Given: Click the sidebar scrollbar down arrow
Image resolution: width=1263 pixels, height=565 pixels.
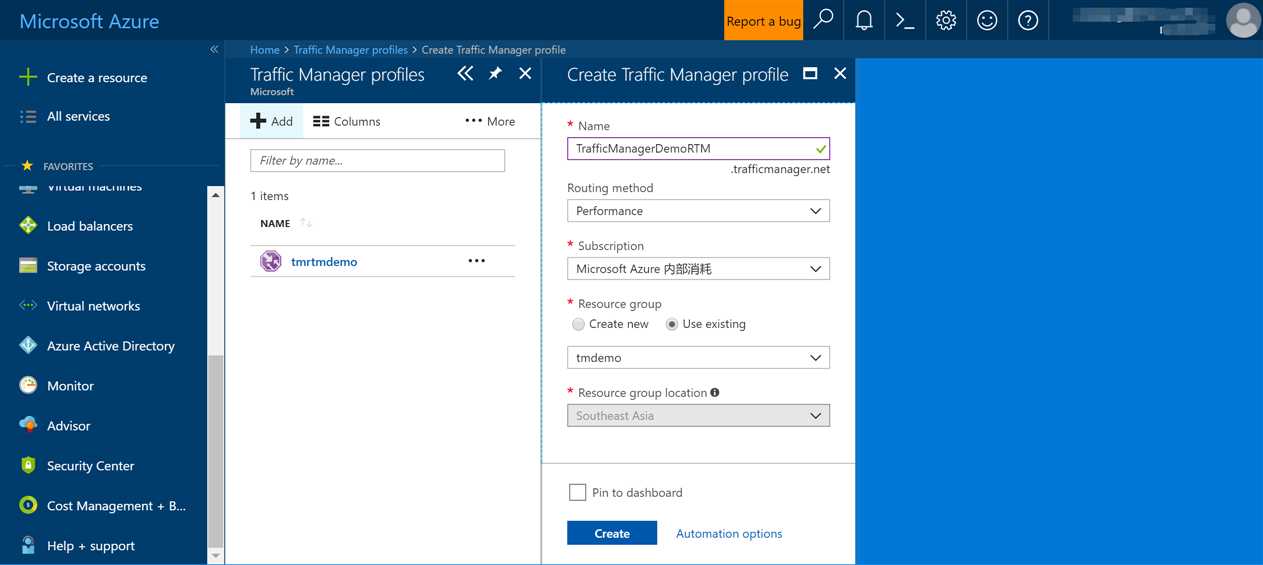Looking at the screenshot, I should pos(216,556).
